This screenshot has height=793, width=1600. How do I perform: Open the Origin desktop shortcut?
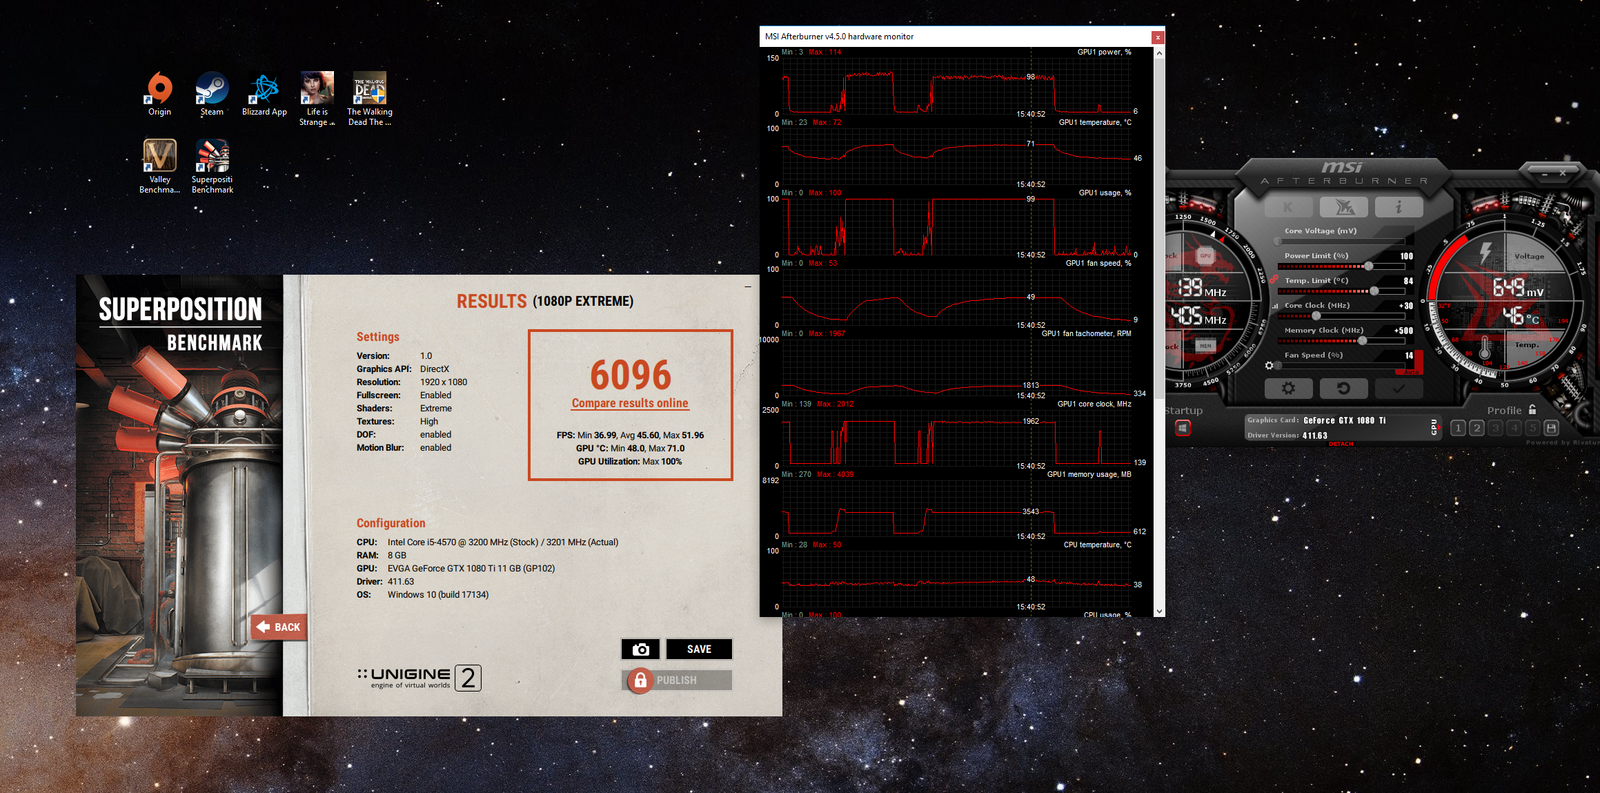(x=160, y=95)
